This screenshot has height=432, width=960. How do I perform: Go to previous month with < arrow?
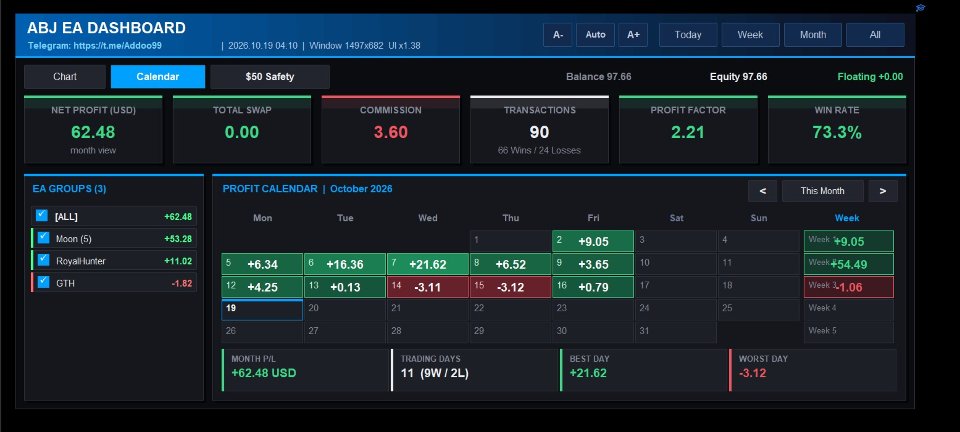[762, 191]
